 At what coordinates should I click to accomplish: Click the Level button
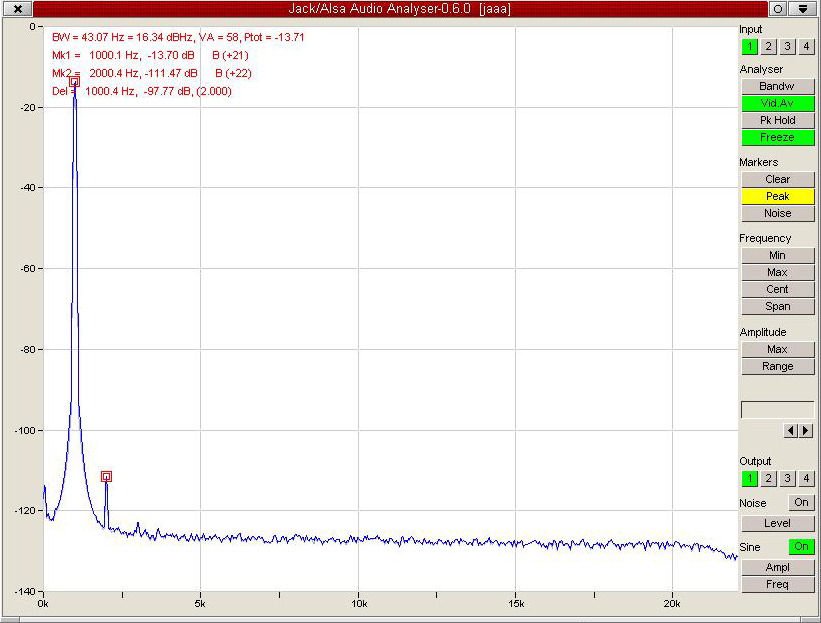tap(778, 523)
